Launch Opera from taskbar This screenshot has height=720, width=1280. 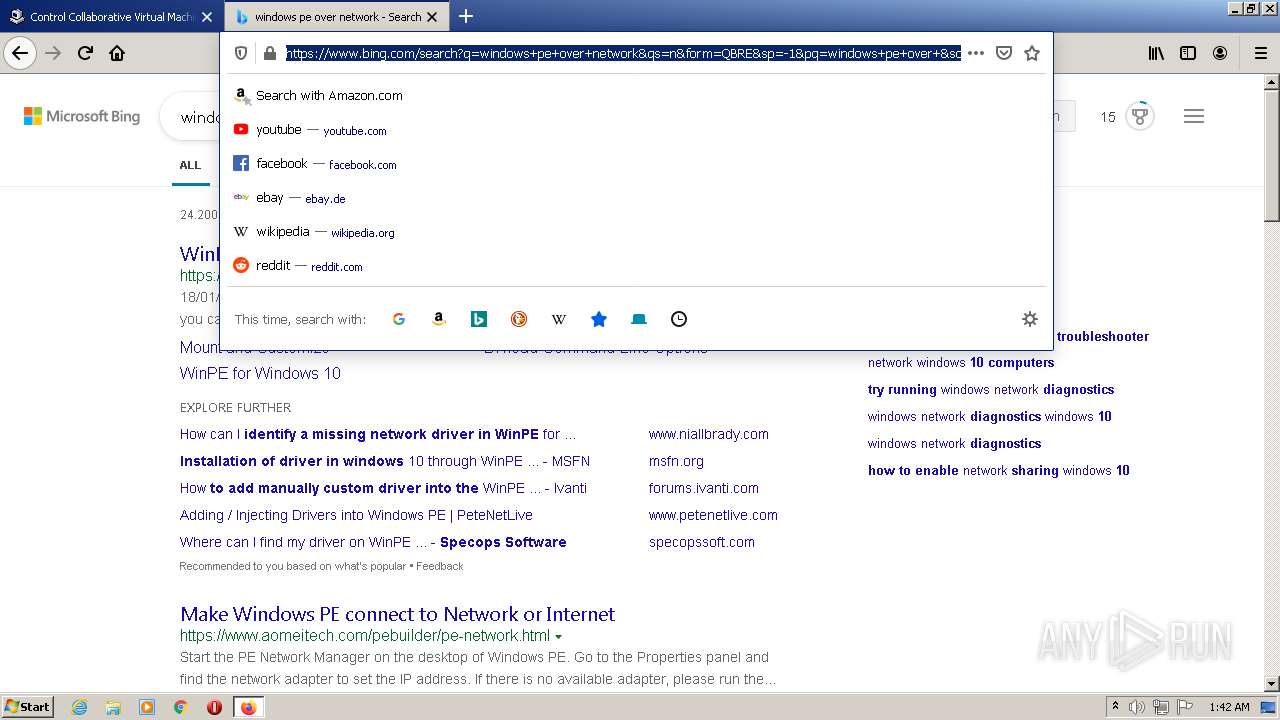click(x=214, y=707)
